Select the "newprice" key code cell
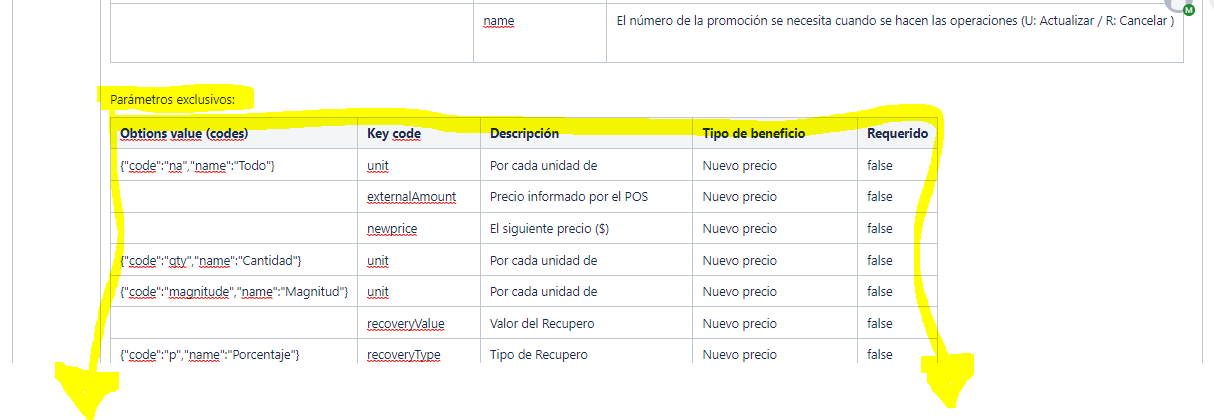Viewport: 1214px width, 420px height. pyautogui.click(x=392, y=229)
